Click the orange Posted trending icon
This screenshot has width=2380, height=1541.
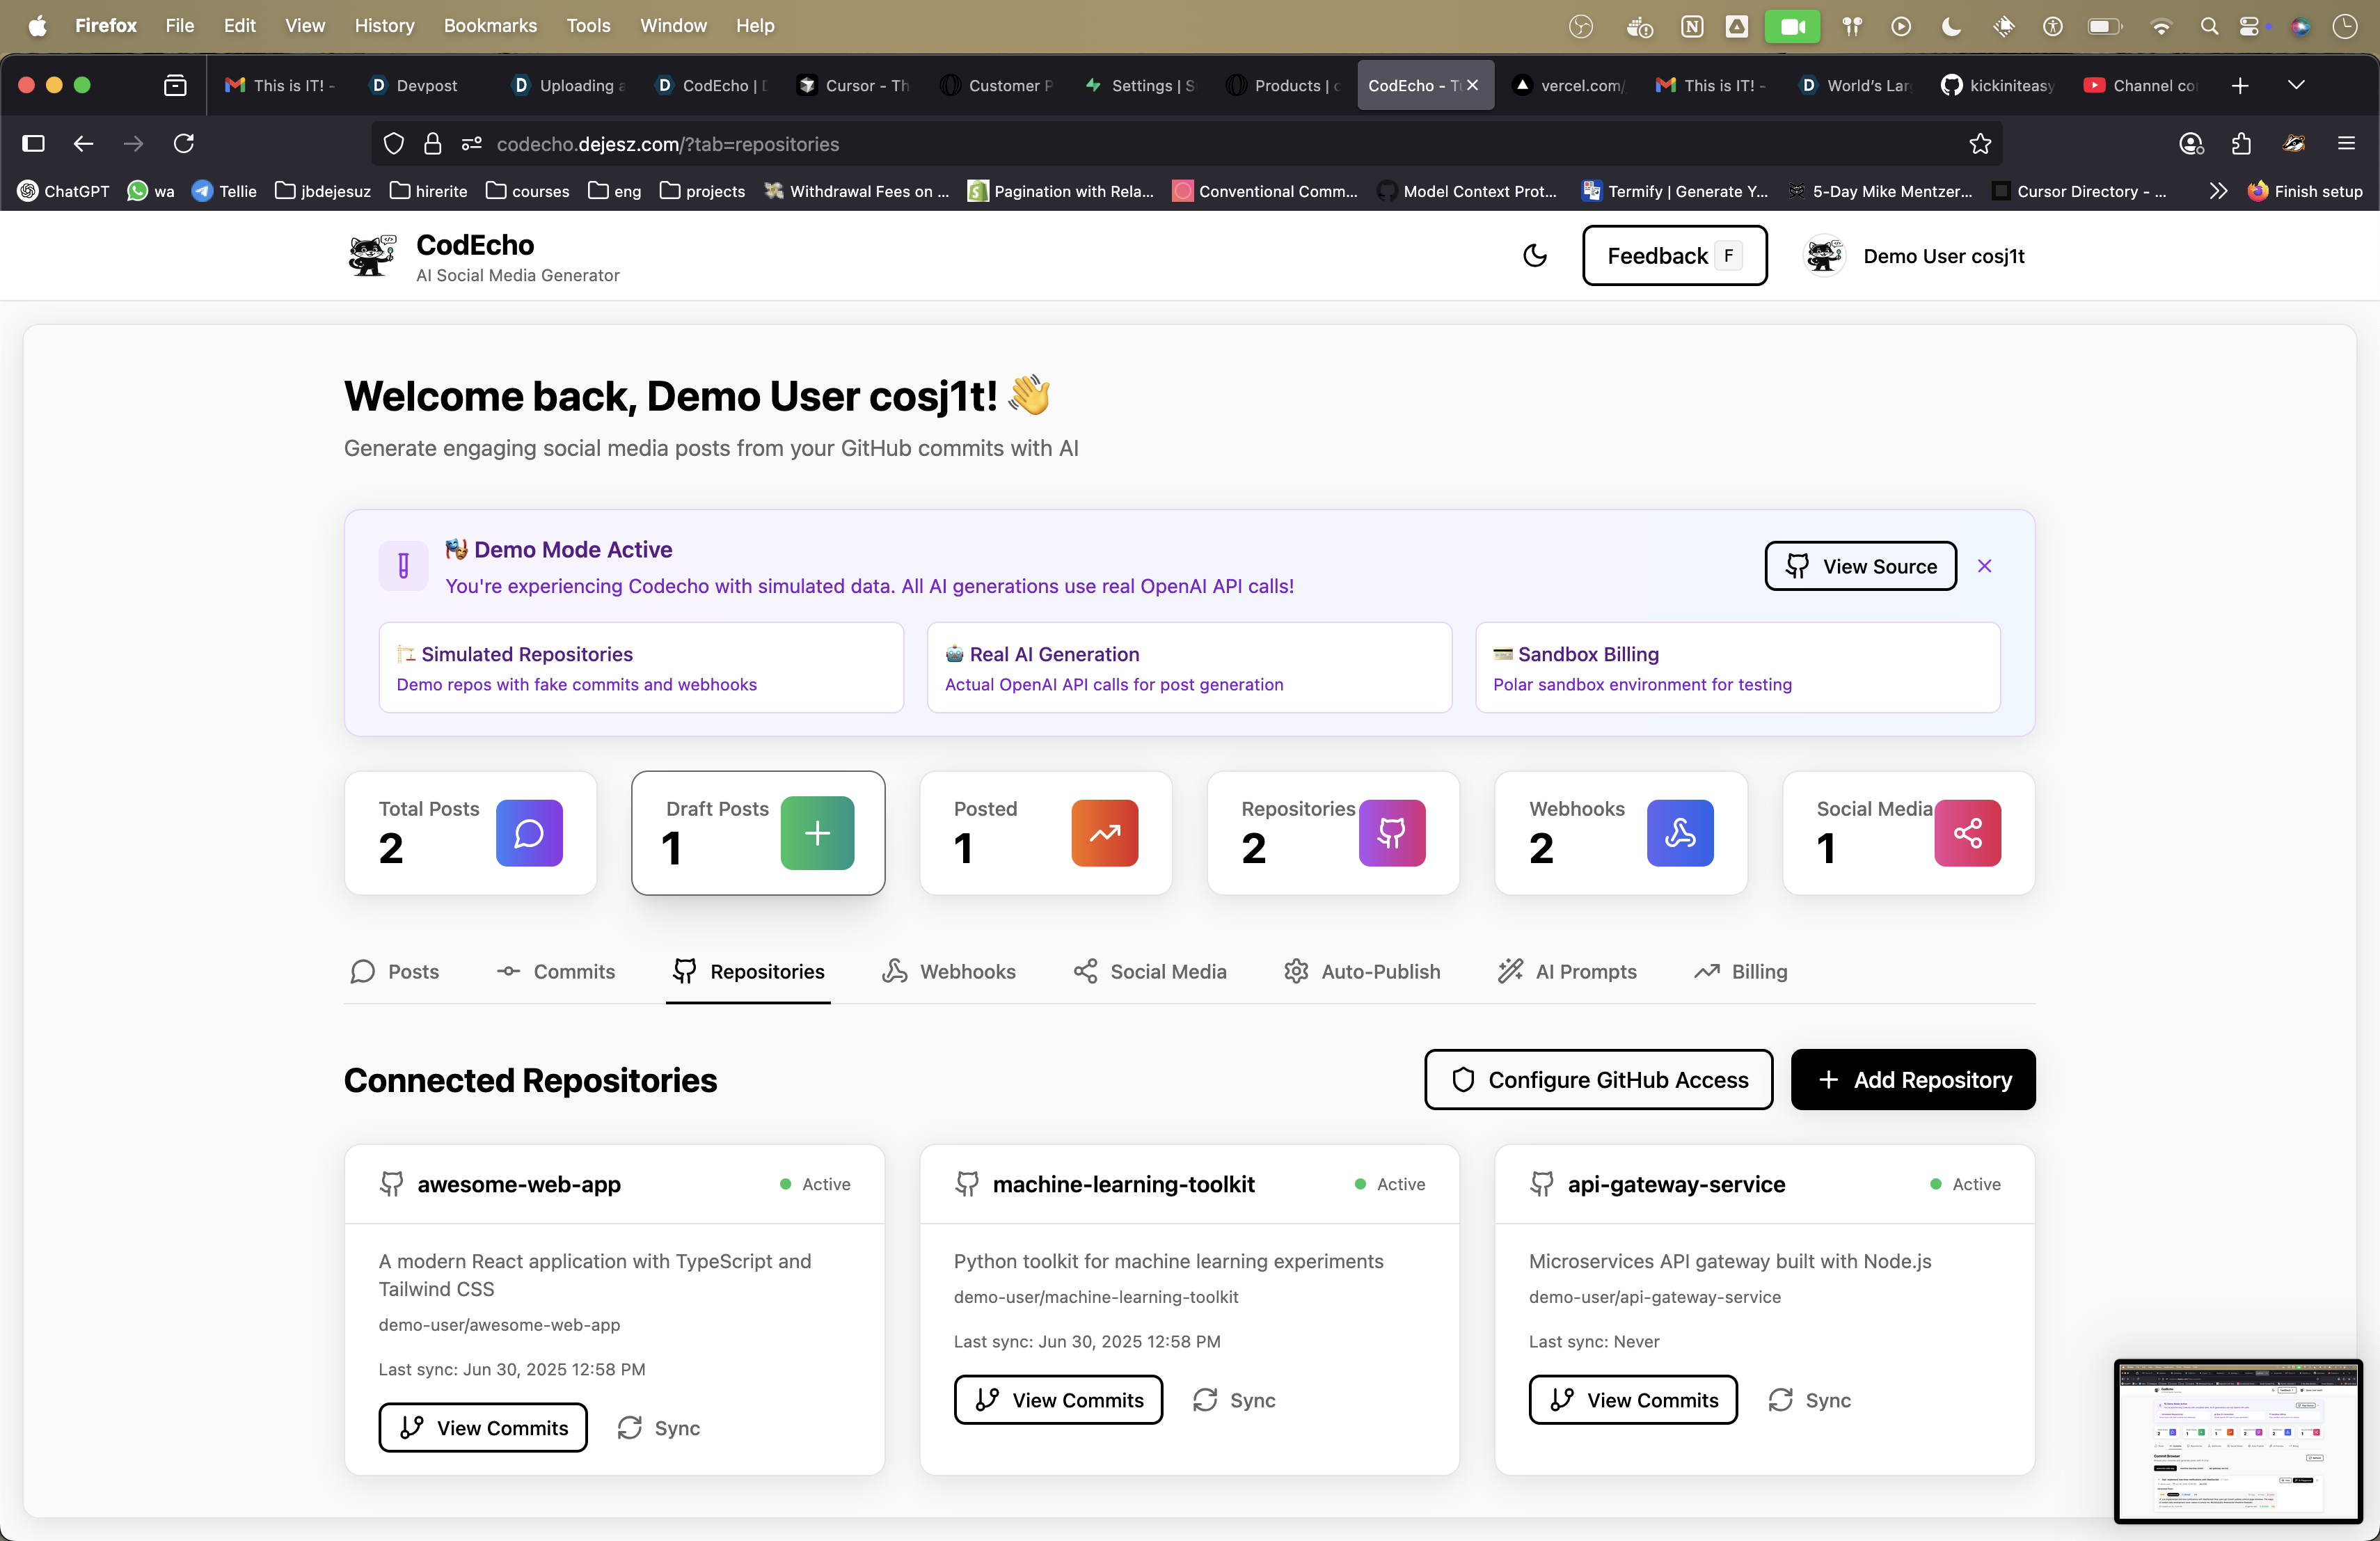pos(1104,832)
